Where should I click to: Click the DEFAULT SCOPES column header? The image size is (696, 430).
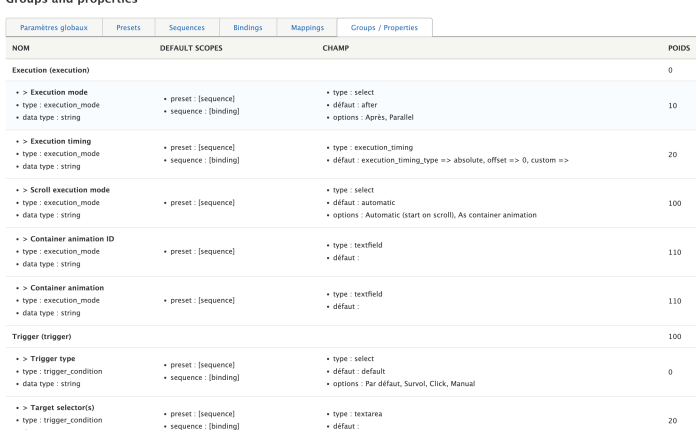[192, 47]
